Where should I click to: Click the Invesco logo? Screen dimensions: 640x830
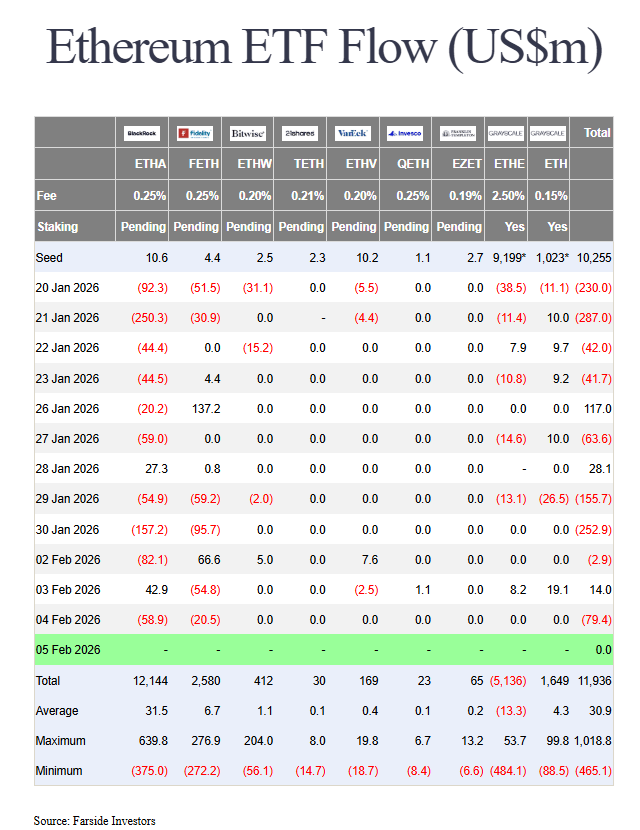(405, 133)
